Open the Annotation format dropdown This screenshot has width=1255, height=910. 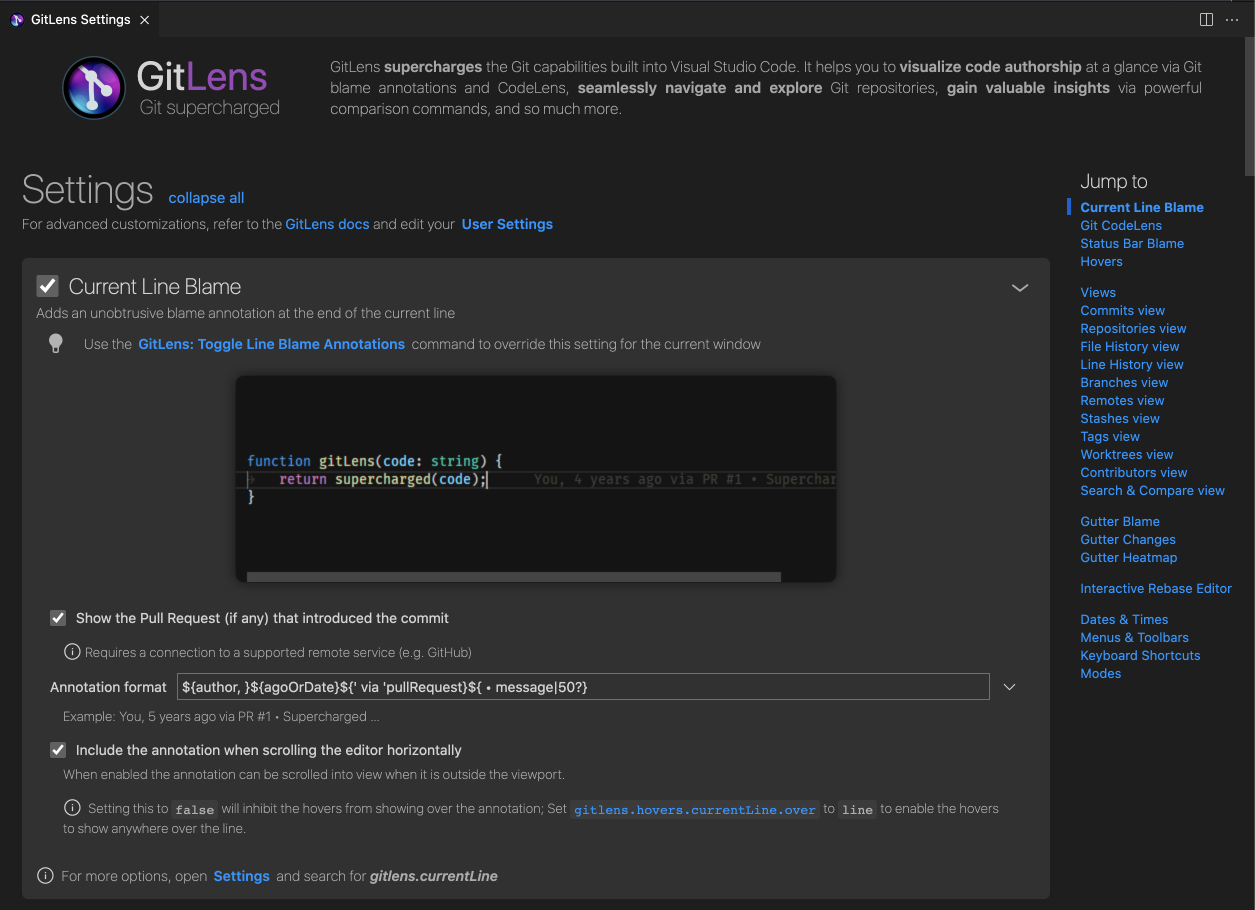click(x=1009, y=687)
